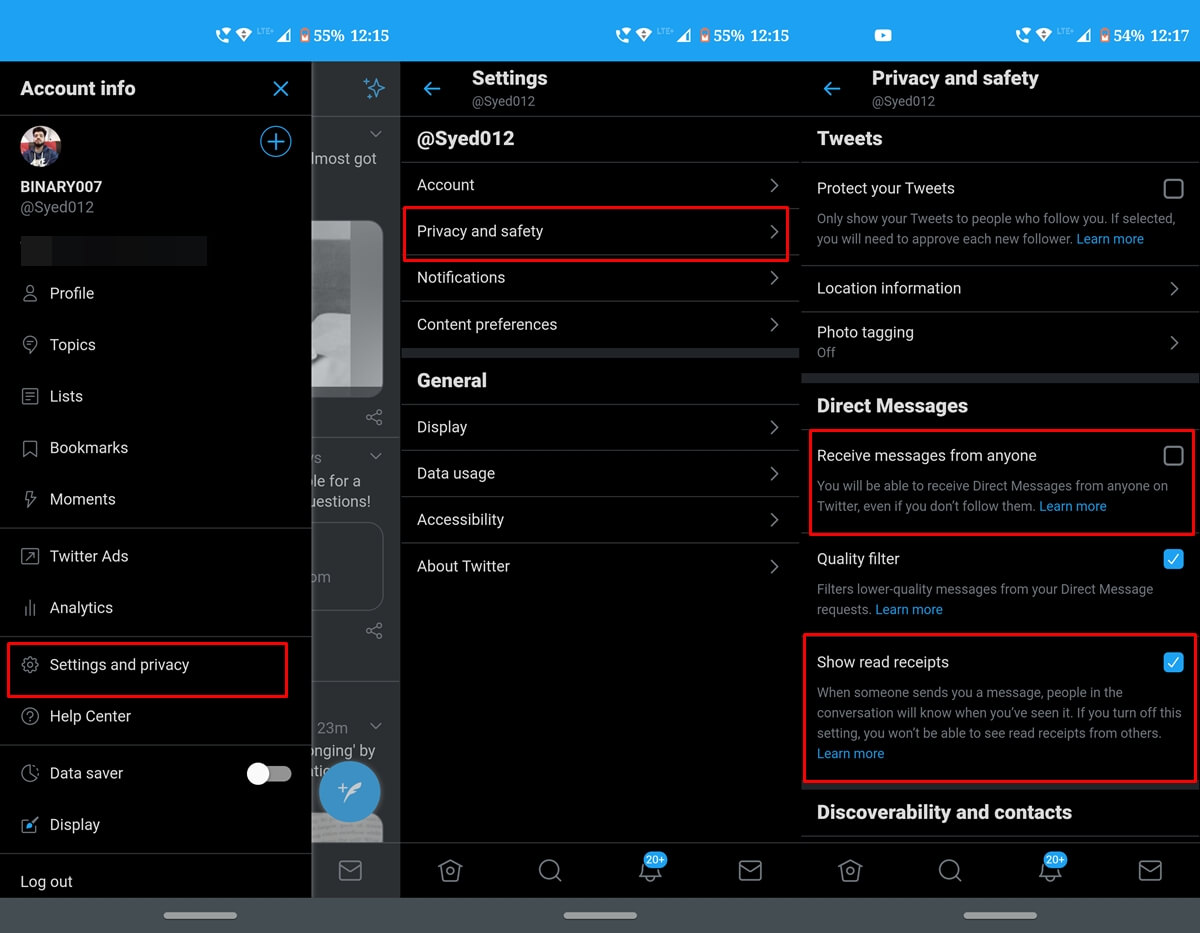The height and width of the screenshot is (933, 1200).
Task: Uncheck the Quality filter checkbox
Action: point(1174,559)
